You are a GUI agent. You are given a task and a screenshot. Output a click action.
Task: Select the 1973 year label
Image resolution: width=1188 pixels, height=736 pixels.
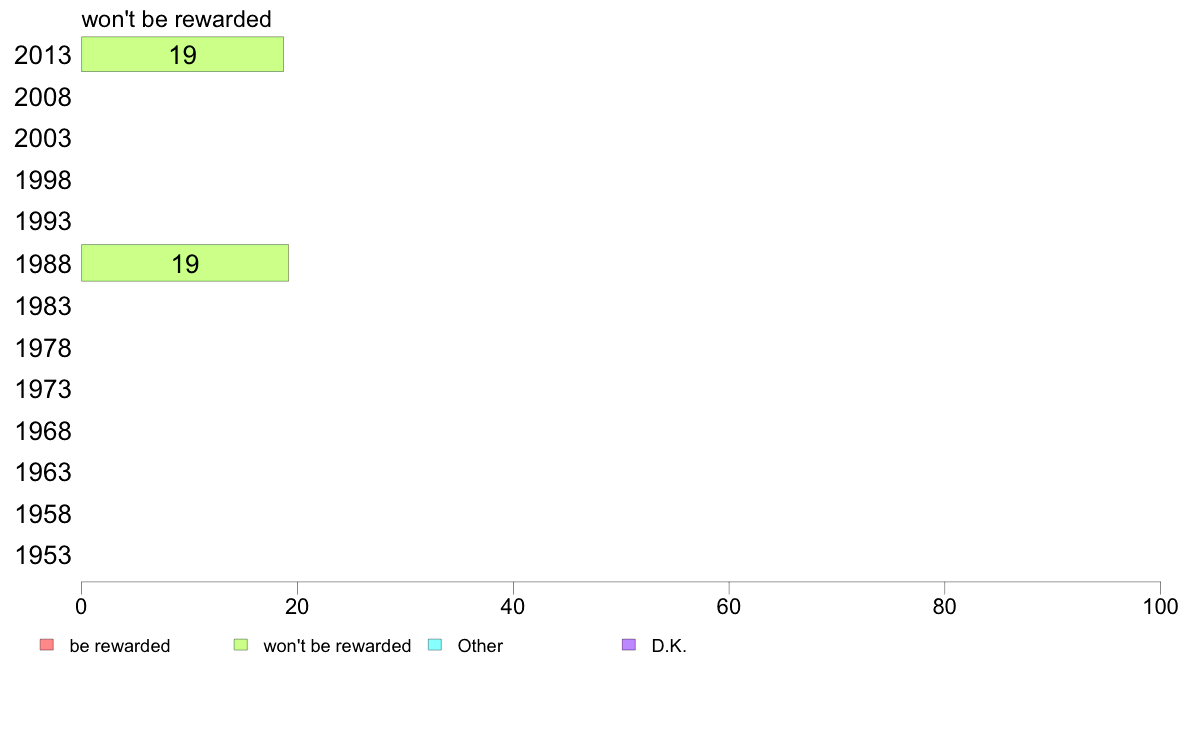pyautogui.click(x=43, y=389)
